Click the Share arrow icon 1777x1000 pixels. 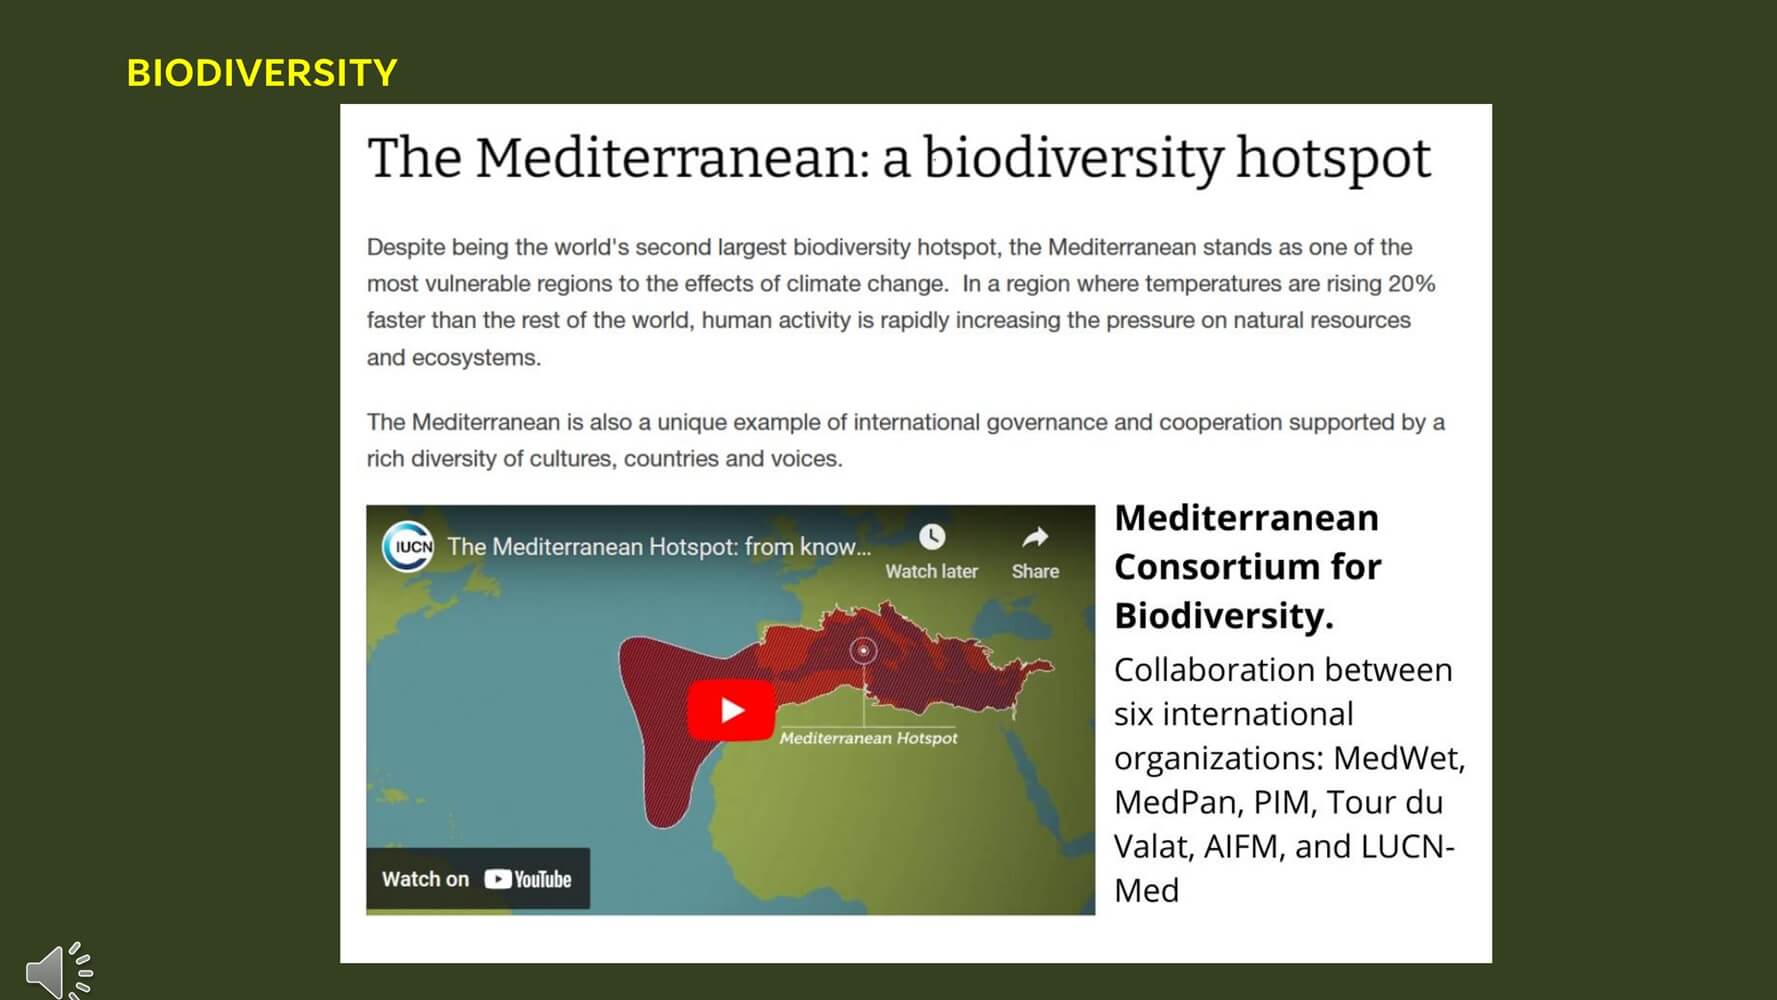point(1035,538)
